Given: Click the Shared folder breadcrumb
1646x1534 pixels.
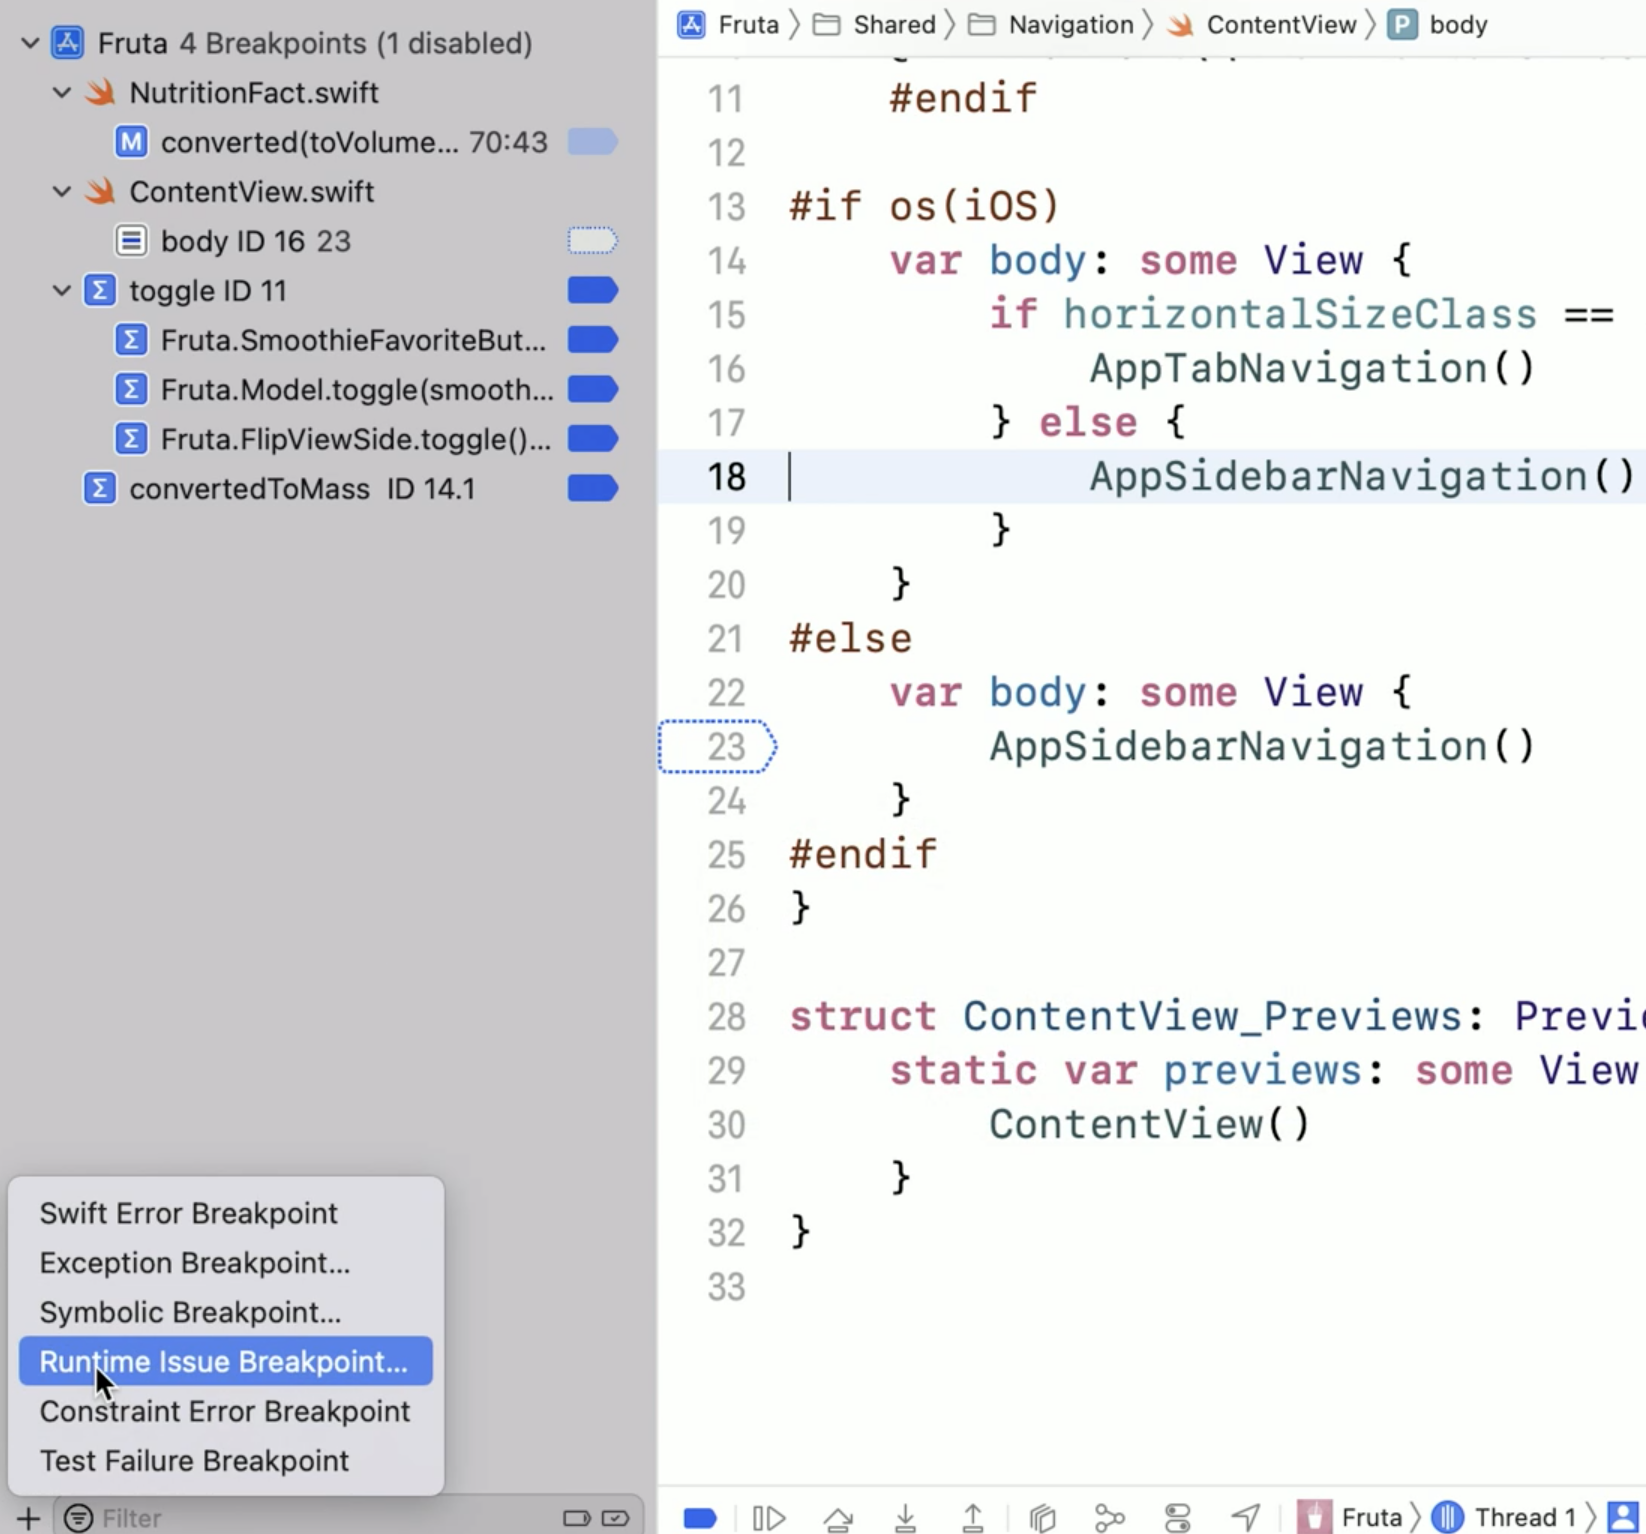Looking at the screenshot, I should click(x=875, y=24).
